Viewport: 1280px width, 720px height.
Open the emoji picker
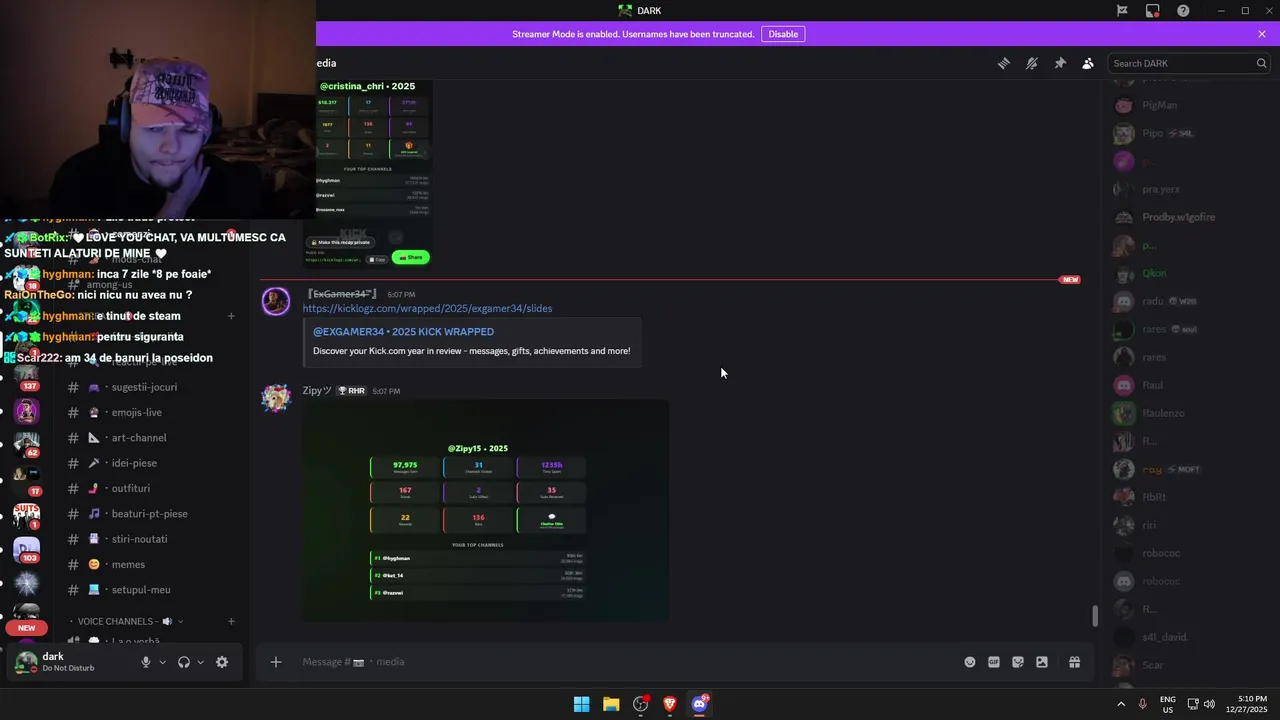tap(969, 661)
